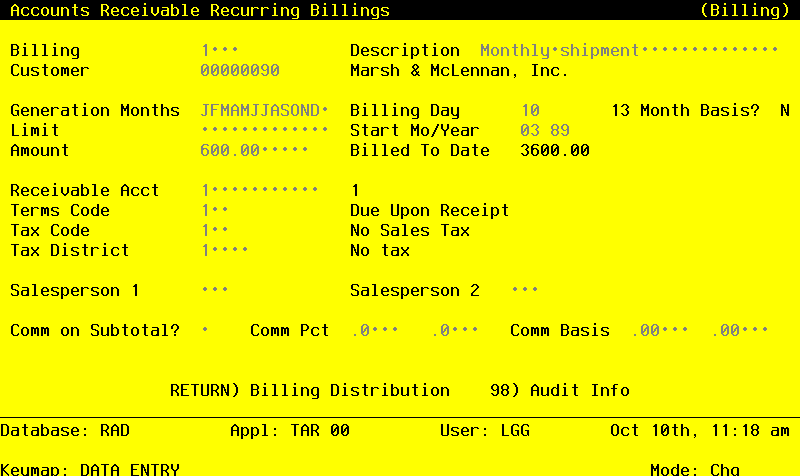Select the Tax District field
Image resolution: width=800 pixels, height=476 pixels.
[x=224, y=250]
